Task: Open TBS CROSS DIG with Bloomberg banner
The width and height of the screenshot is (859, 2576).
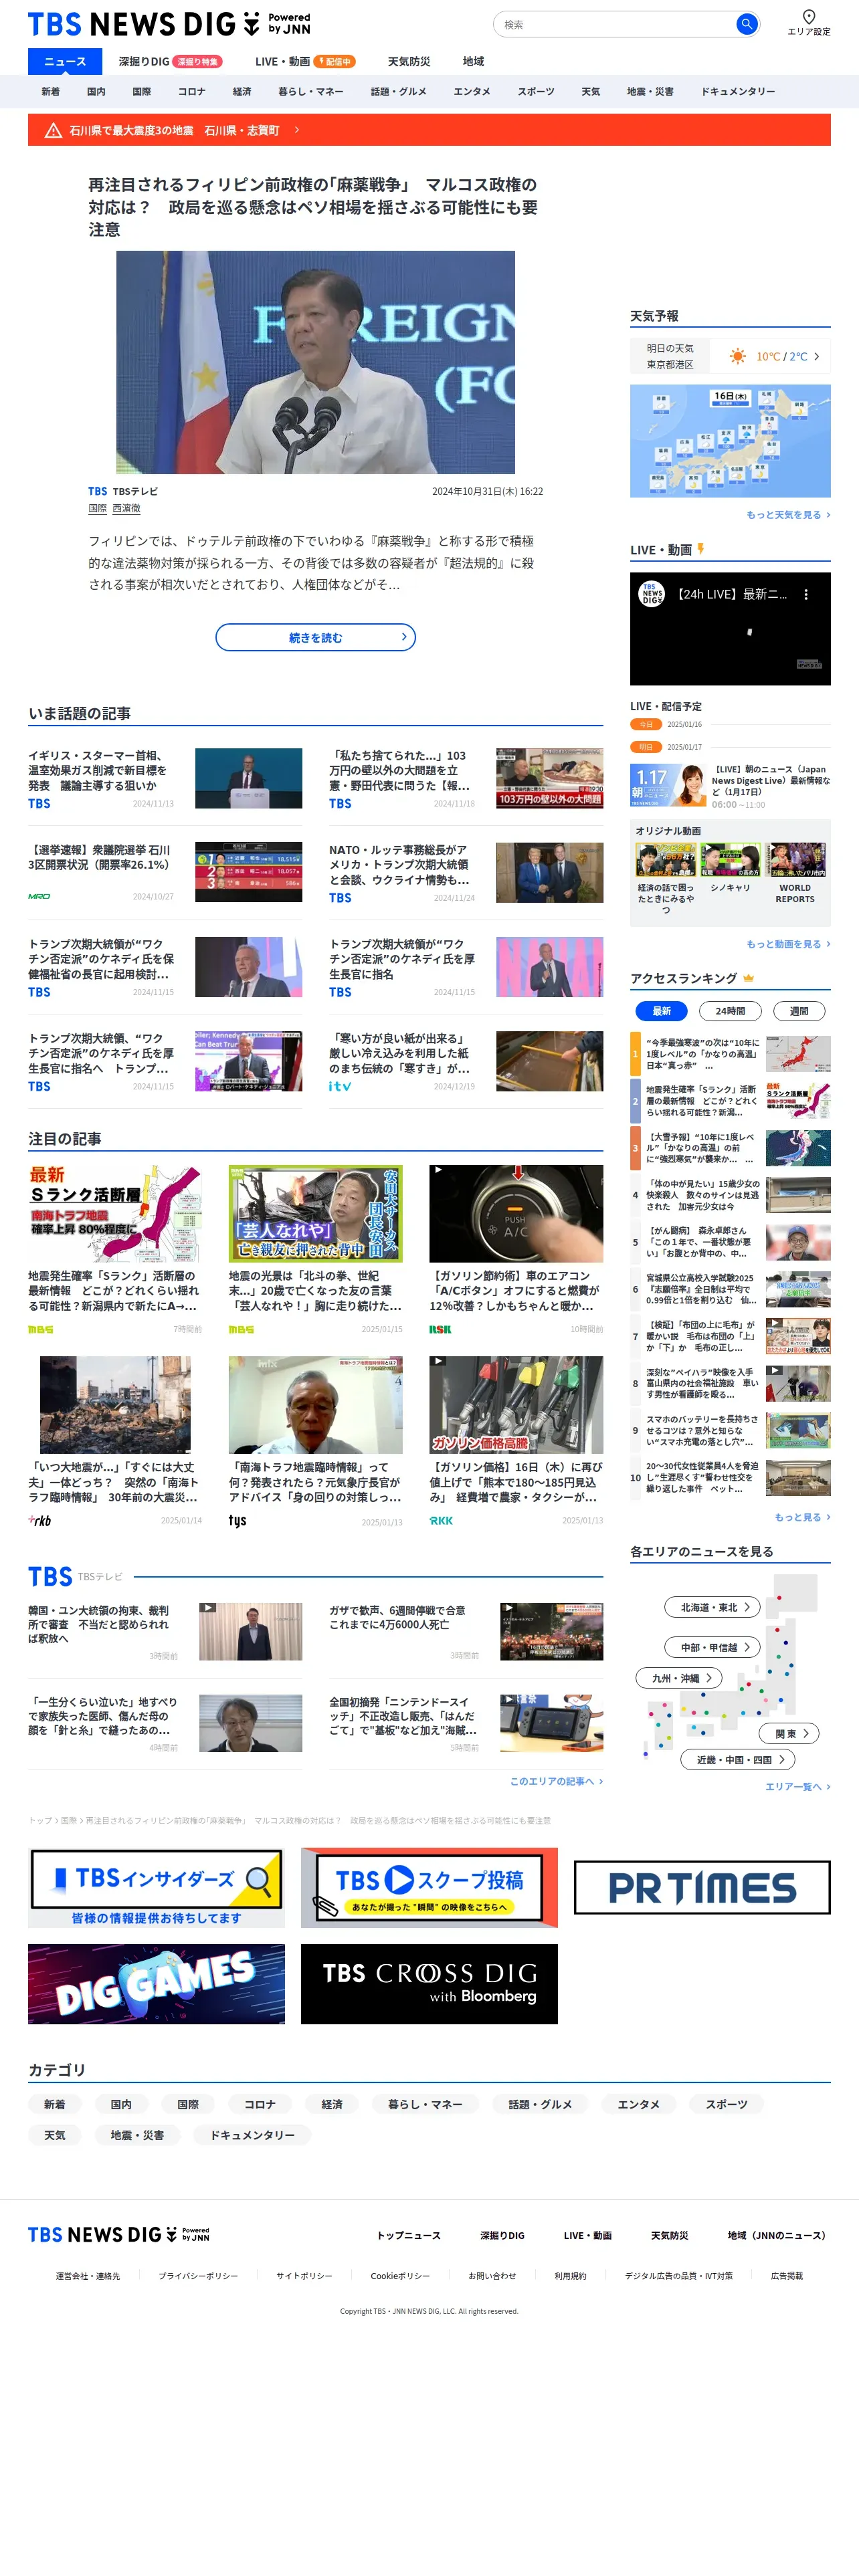Action: click(x=429, y=1984)
